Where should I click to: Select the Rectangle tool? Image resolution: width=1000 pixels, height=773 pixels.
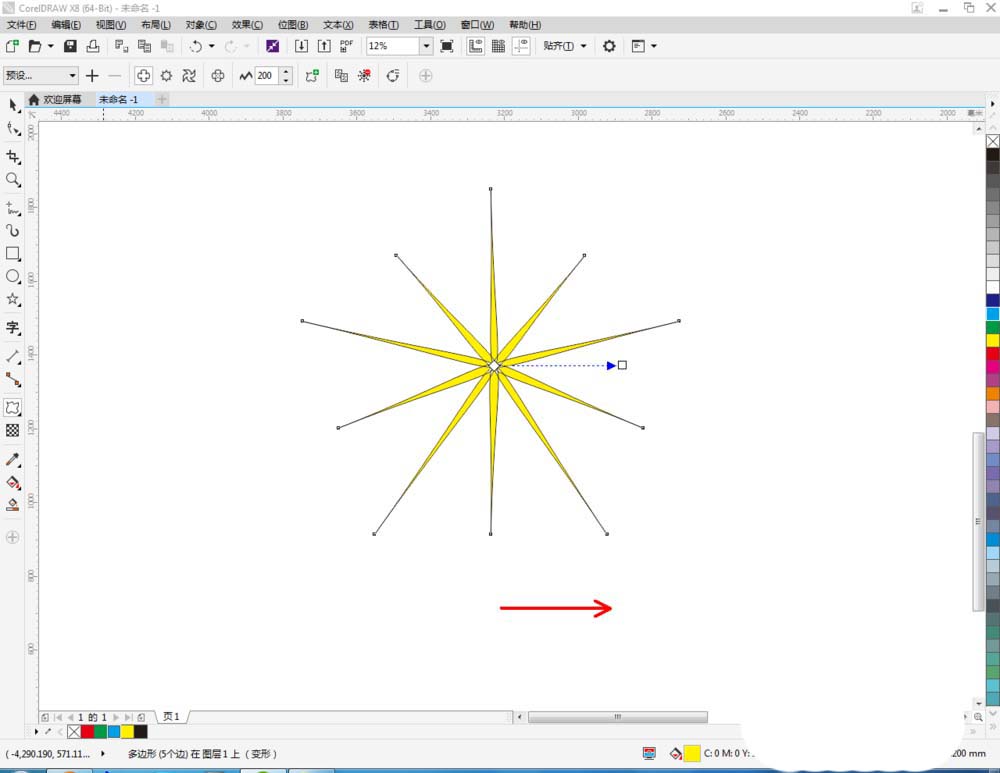pyautogui.click(x=13, y=253)
